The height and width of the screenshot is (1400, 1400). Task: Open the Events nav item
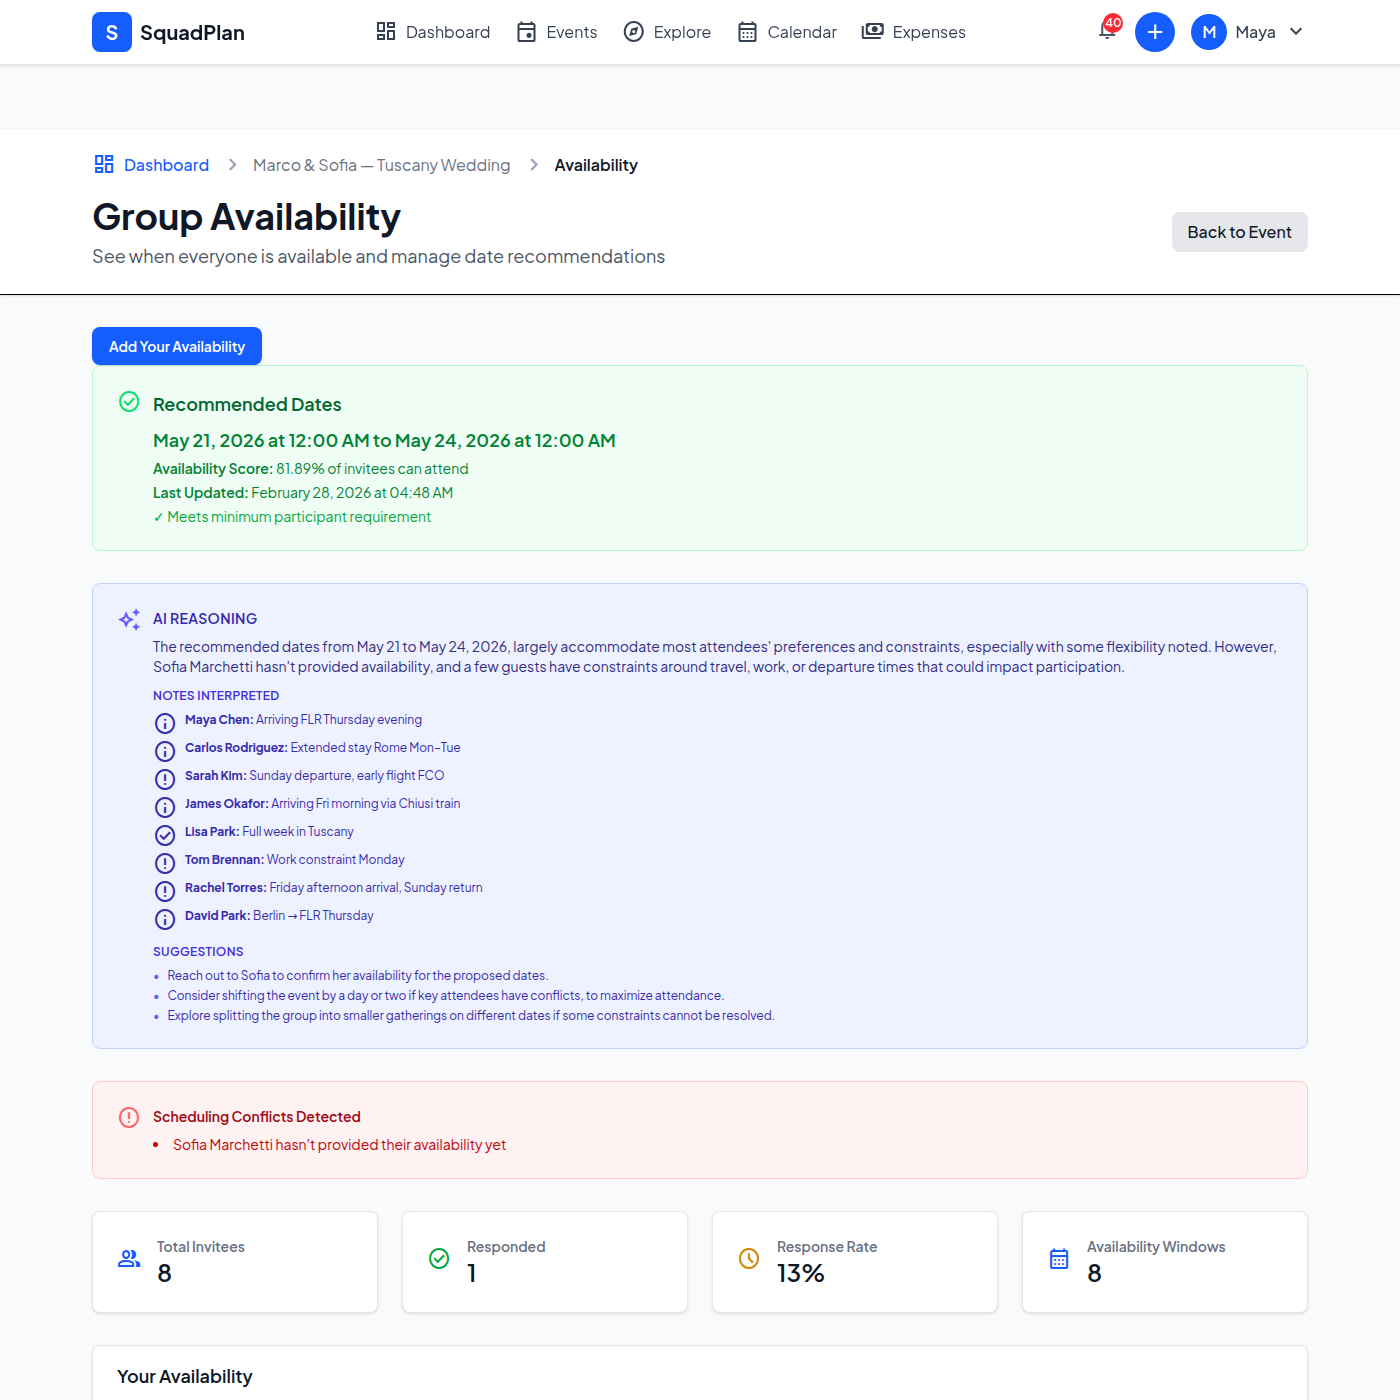(557, 32)
